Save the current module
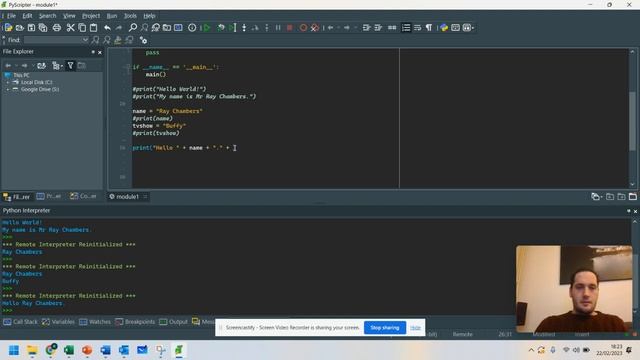The width and height of the screenshot is (640, 360). [31, 28]
